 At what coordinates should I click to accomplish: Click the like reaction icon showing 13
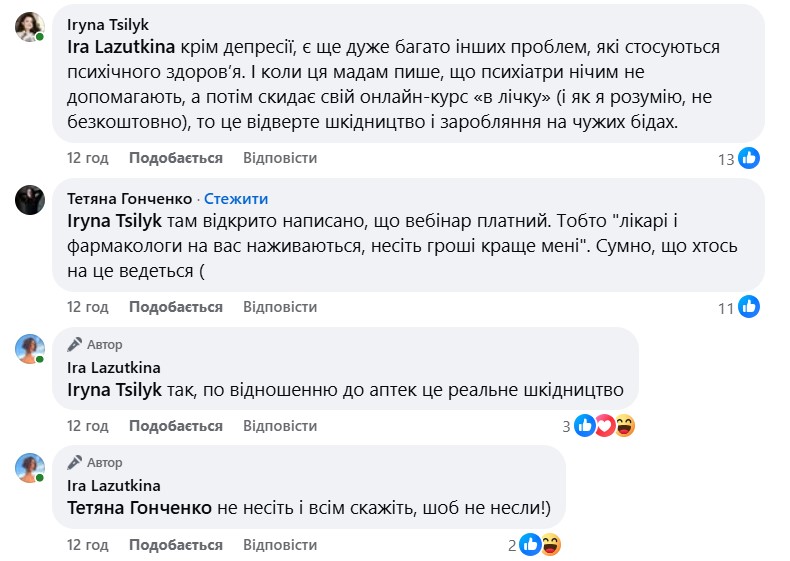(x=749, y=157)
